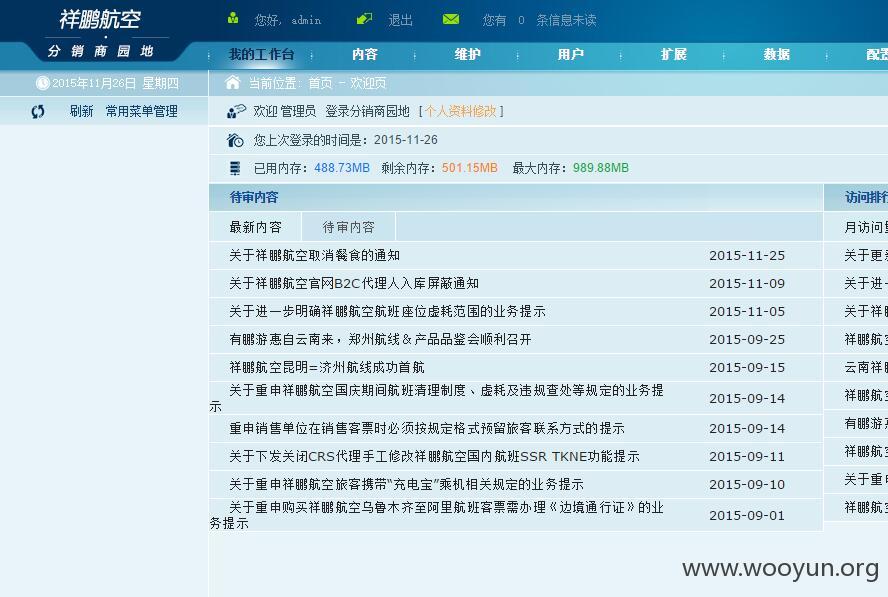Click the green user icon beside admin greeting
The width and height of the screenshot is (888, 597).
point(233,19)
